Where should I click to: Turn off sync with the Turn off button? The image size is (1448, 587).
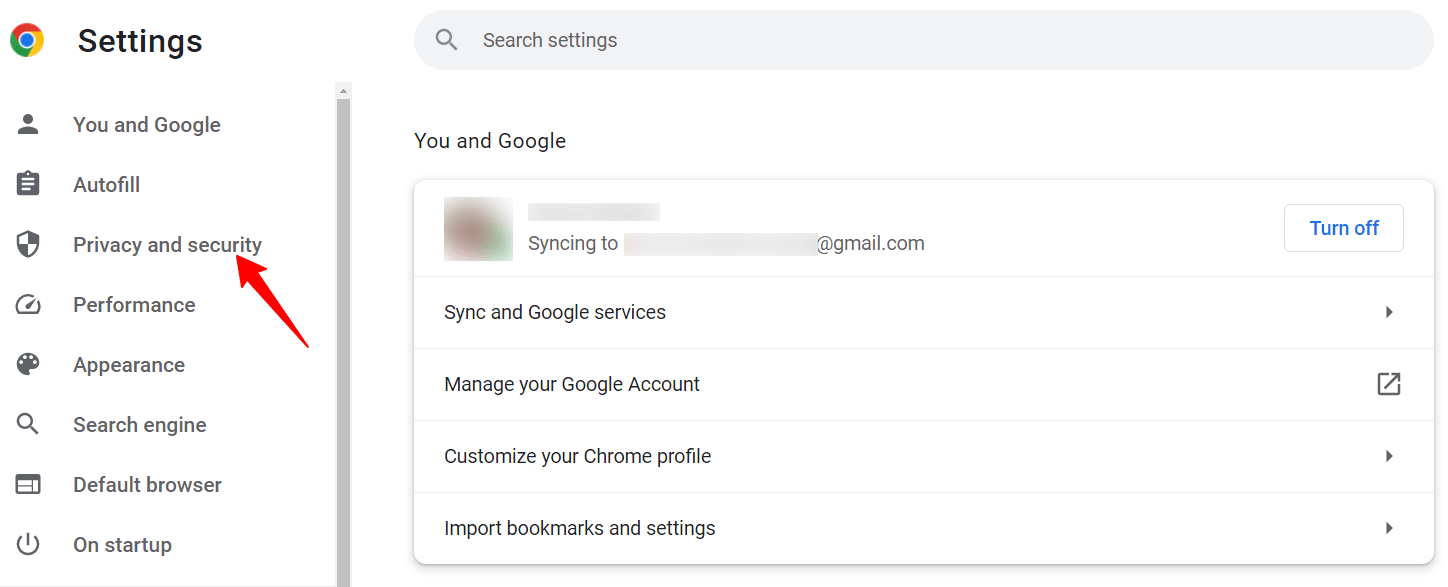pyautogui.click(x=1344, y=228)
